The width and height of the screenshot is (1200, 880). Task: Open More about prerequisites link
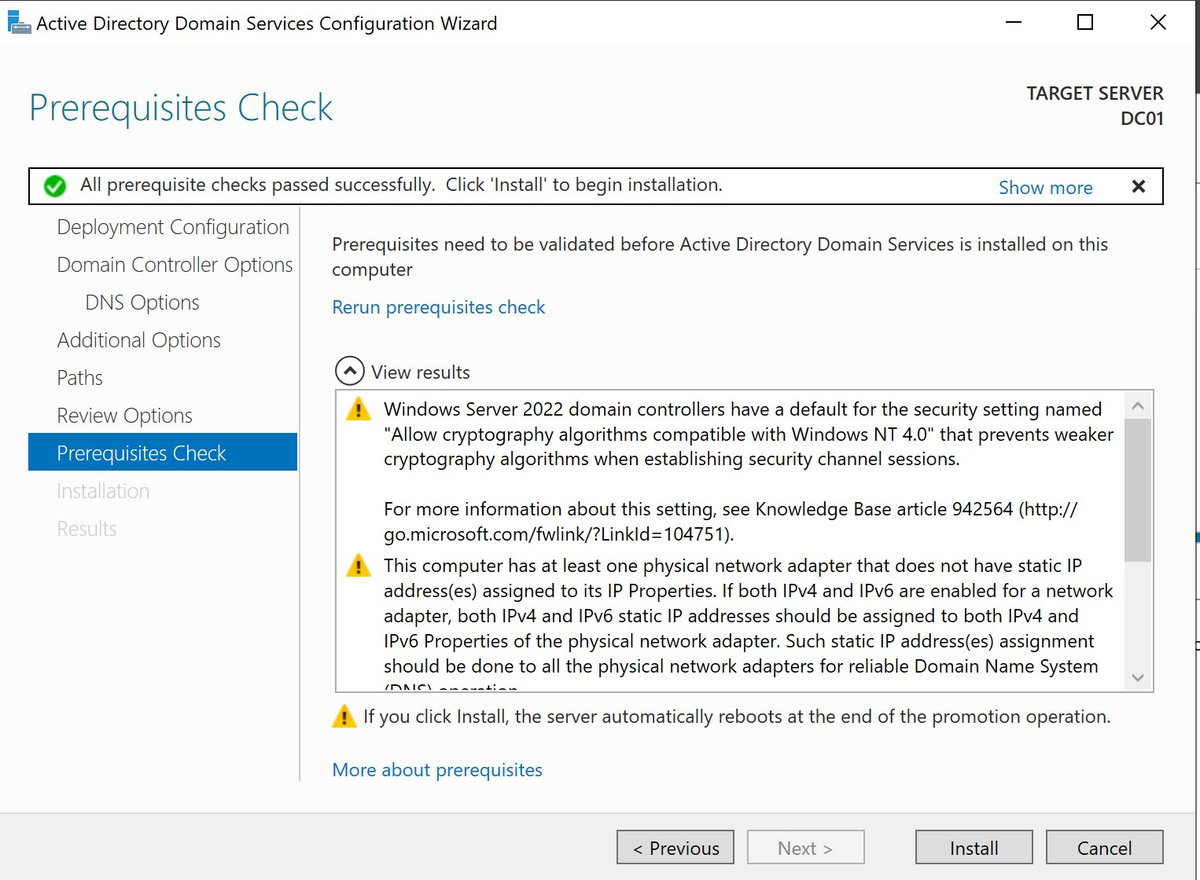(x=437, y=769)
